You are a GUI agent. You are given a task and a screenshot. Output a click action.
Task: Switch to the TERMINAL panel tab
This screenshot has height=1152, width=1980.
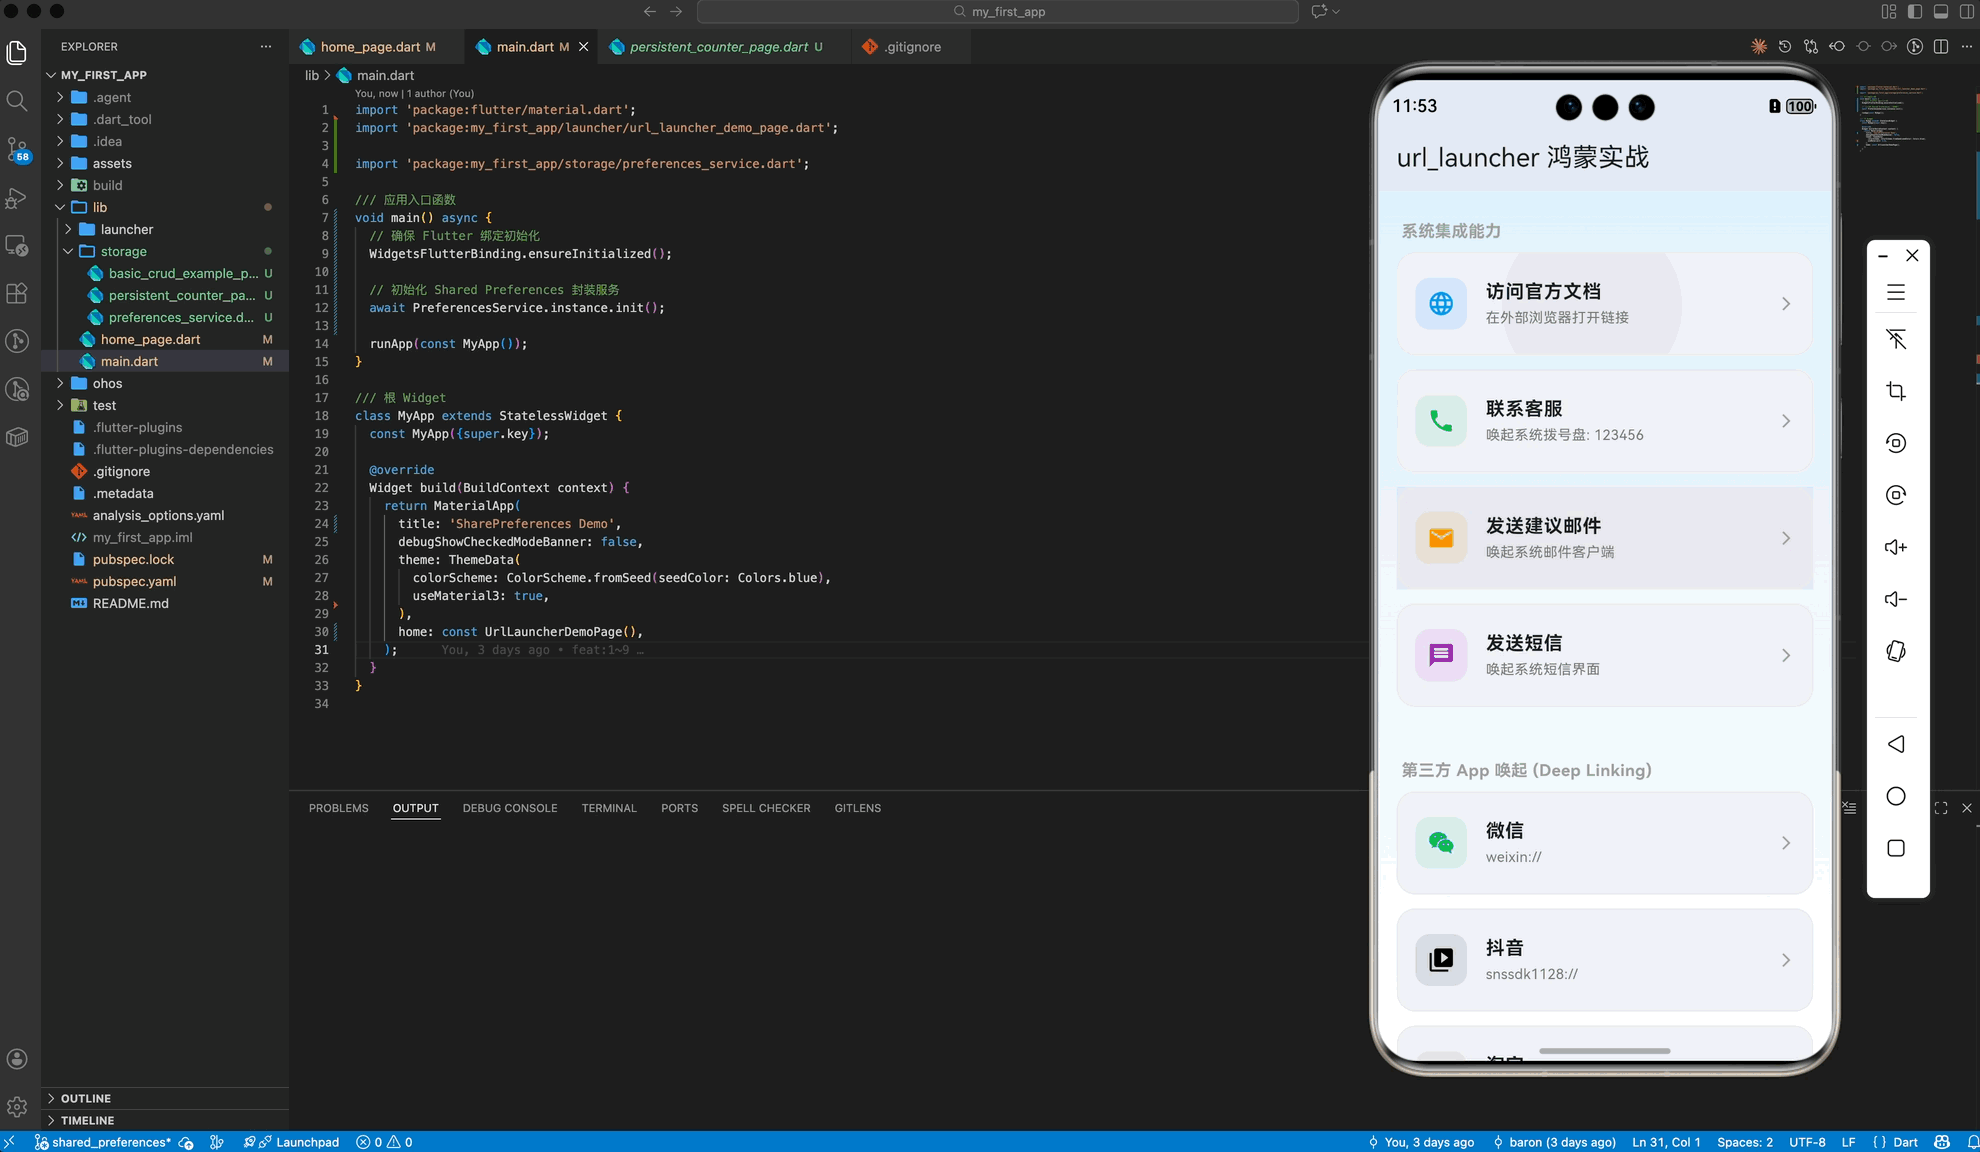tap(608, 808)
